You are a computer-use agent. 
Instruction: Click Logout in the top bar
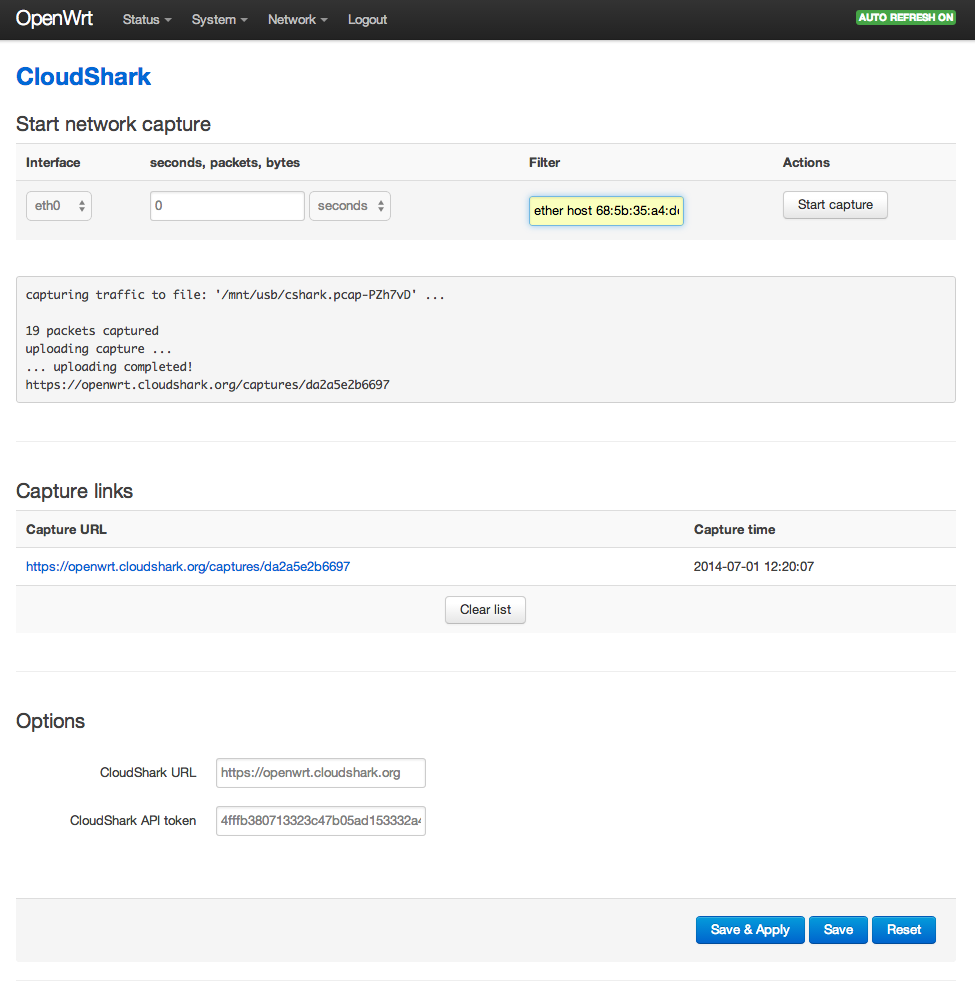(x=368, y=19)
